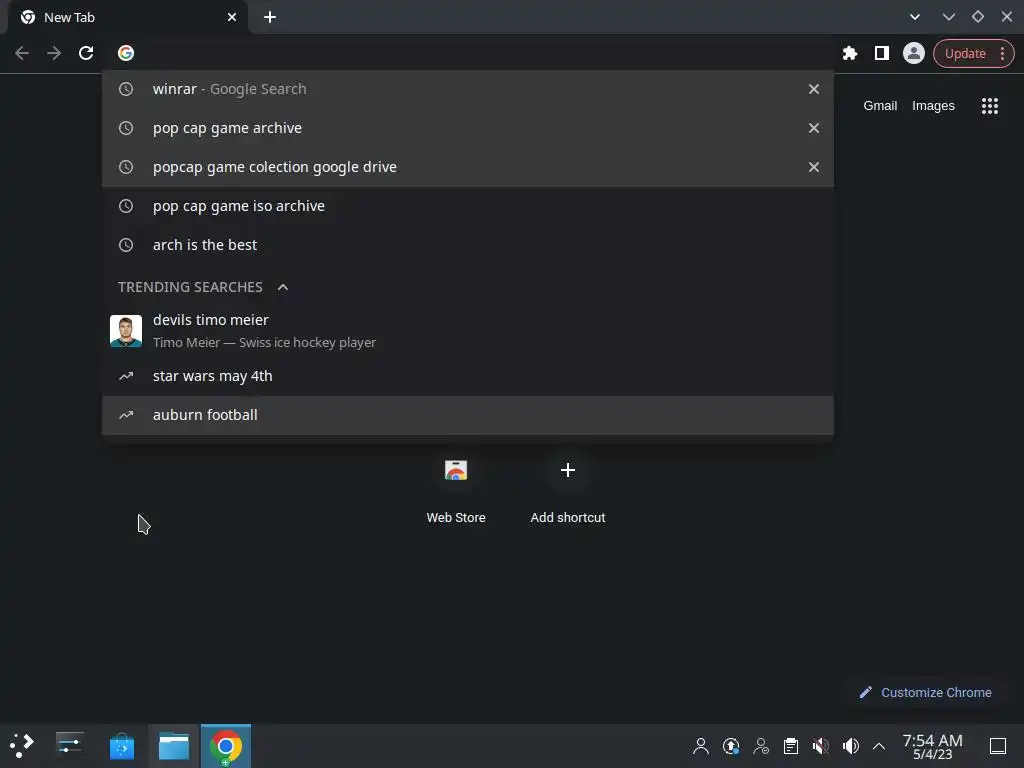Select 'arch is the best' suggestion
This screenshot has width=1024, height=768.
tap(468, 245)
